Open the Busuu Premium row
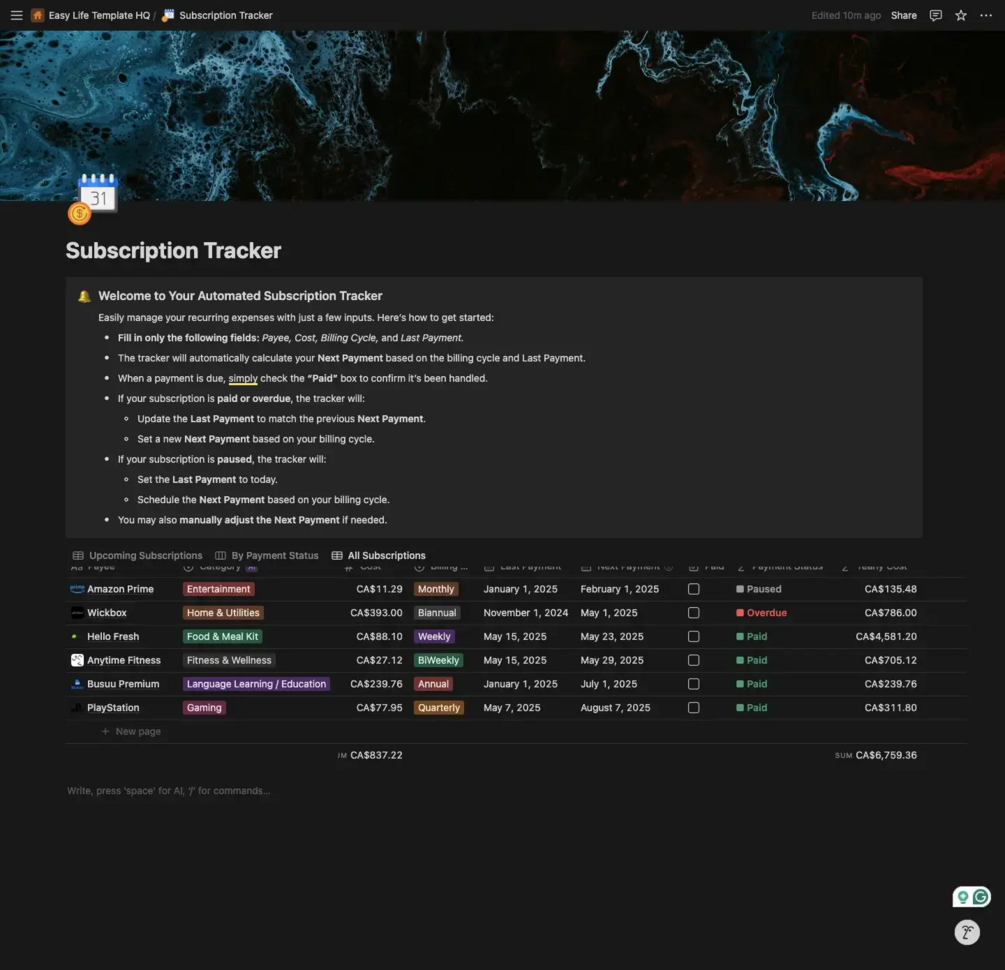Image resolution: width=1005 pixels, height=970 pixels. pos(123,684)
